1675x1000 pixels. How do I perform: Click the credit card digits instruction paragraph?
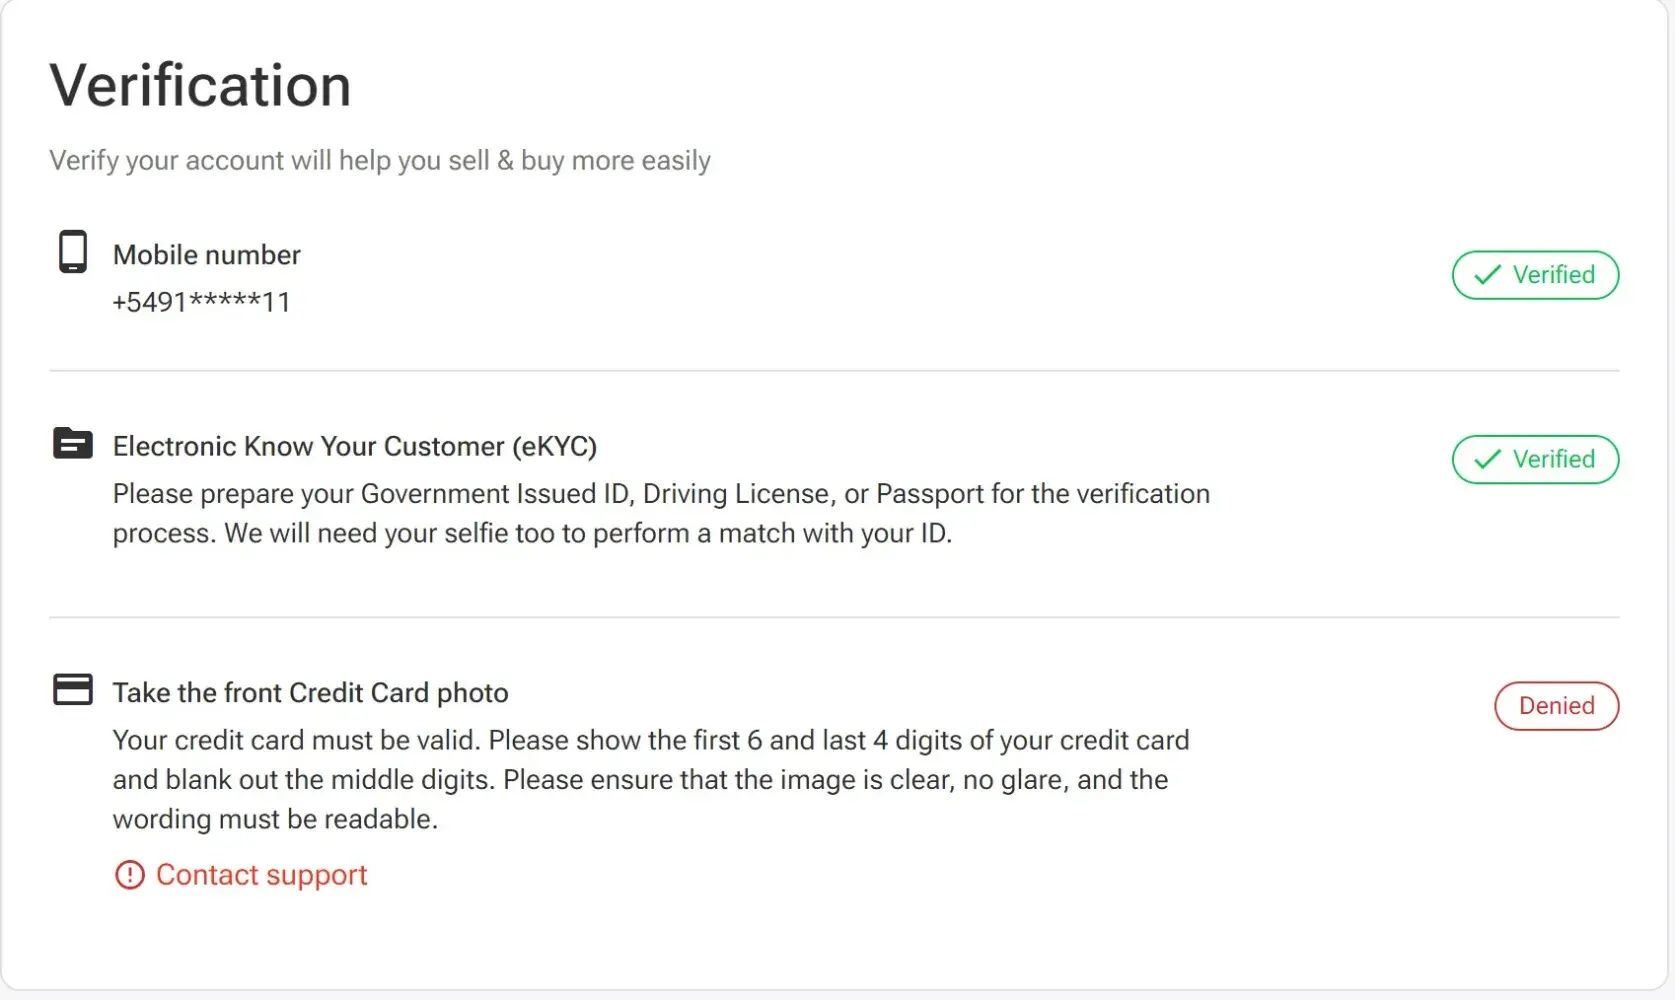(x=650, y=780)
